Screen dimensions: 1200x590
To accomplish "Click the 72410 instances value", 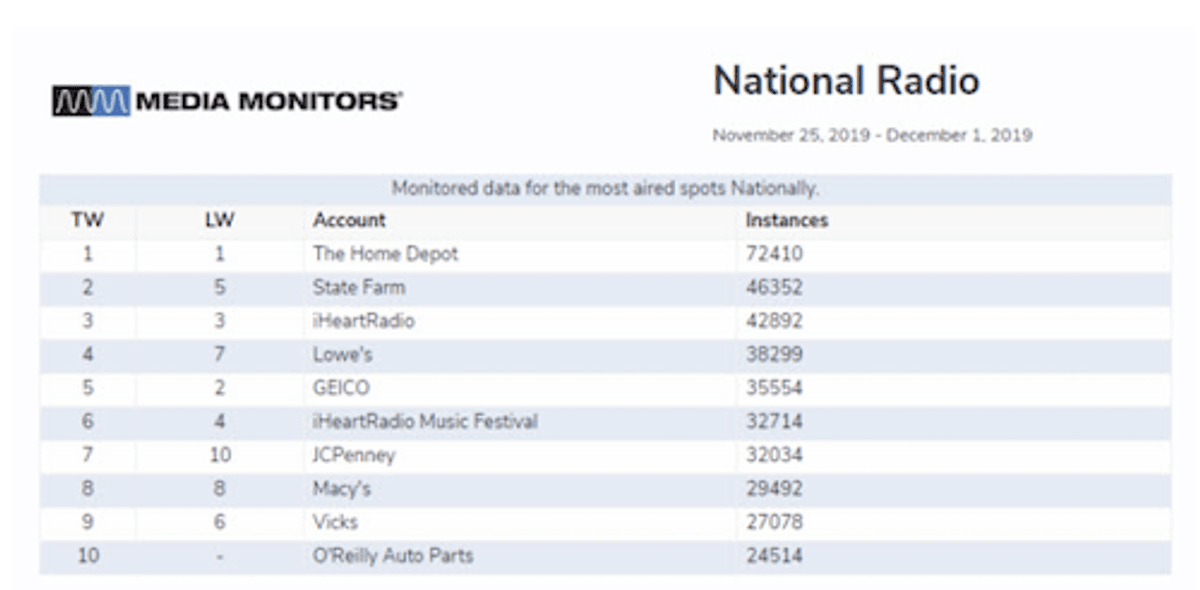I will tap(774, 254).
